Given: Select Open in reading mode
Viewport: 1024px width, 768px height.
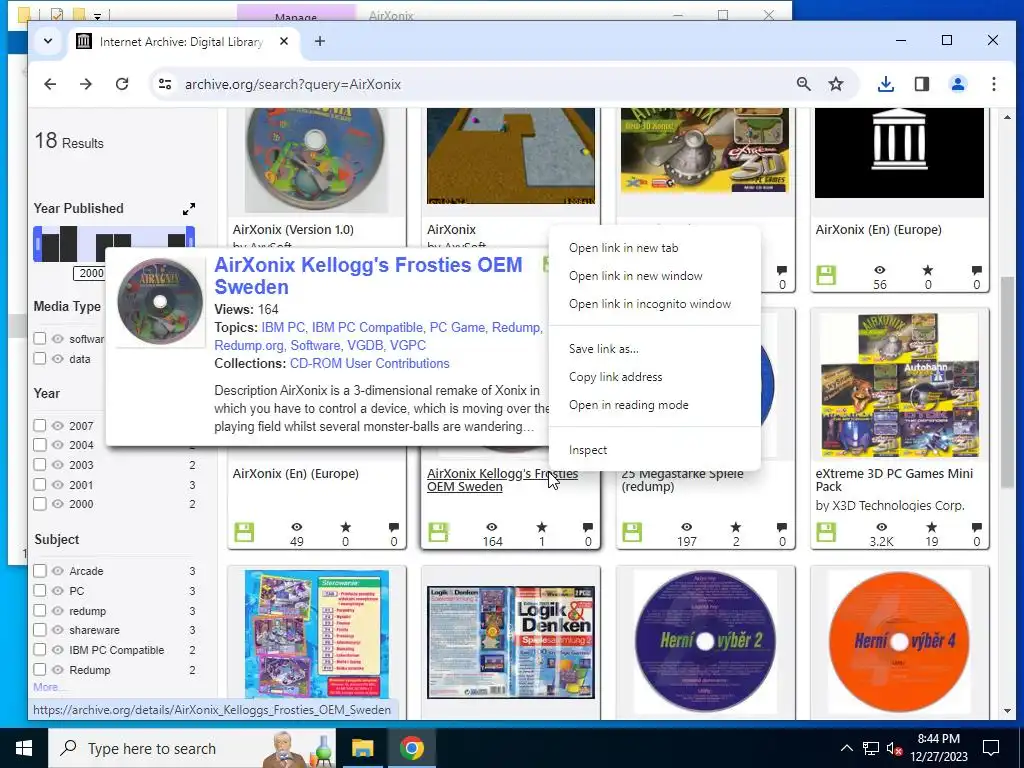Looking at the screenshot, I should point(654,406).
